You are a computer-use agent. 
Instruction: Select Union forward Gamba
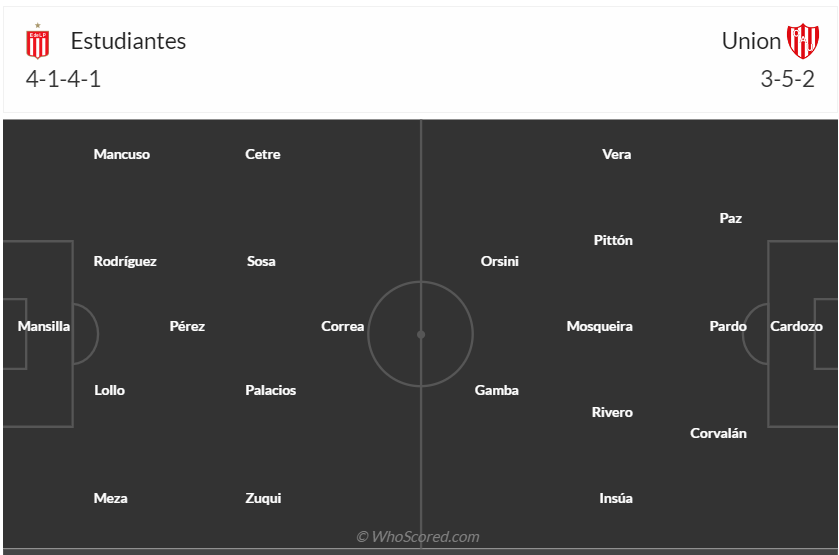[x=497, y=390]
